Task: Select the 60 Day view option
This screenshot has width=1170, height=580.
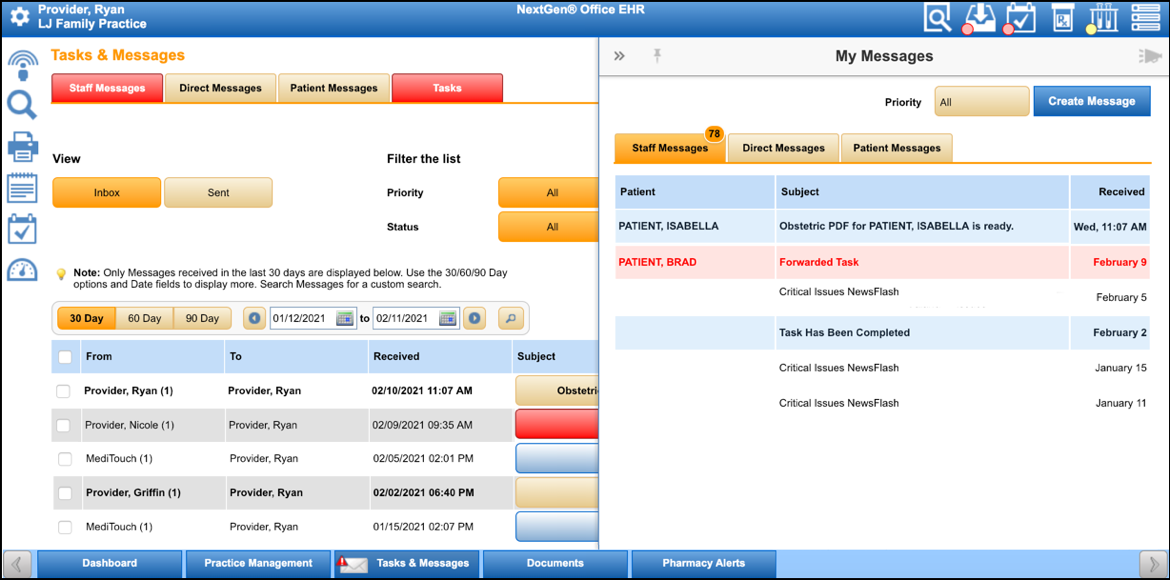Action: (144, 317)
